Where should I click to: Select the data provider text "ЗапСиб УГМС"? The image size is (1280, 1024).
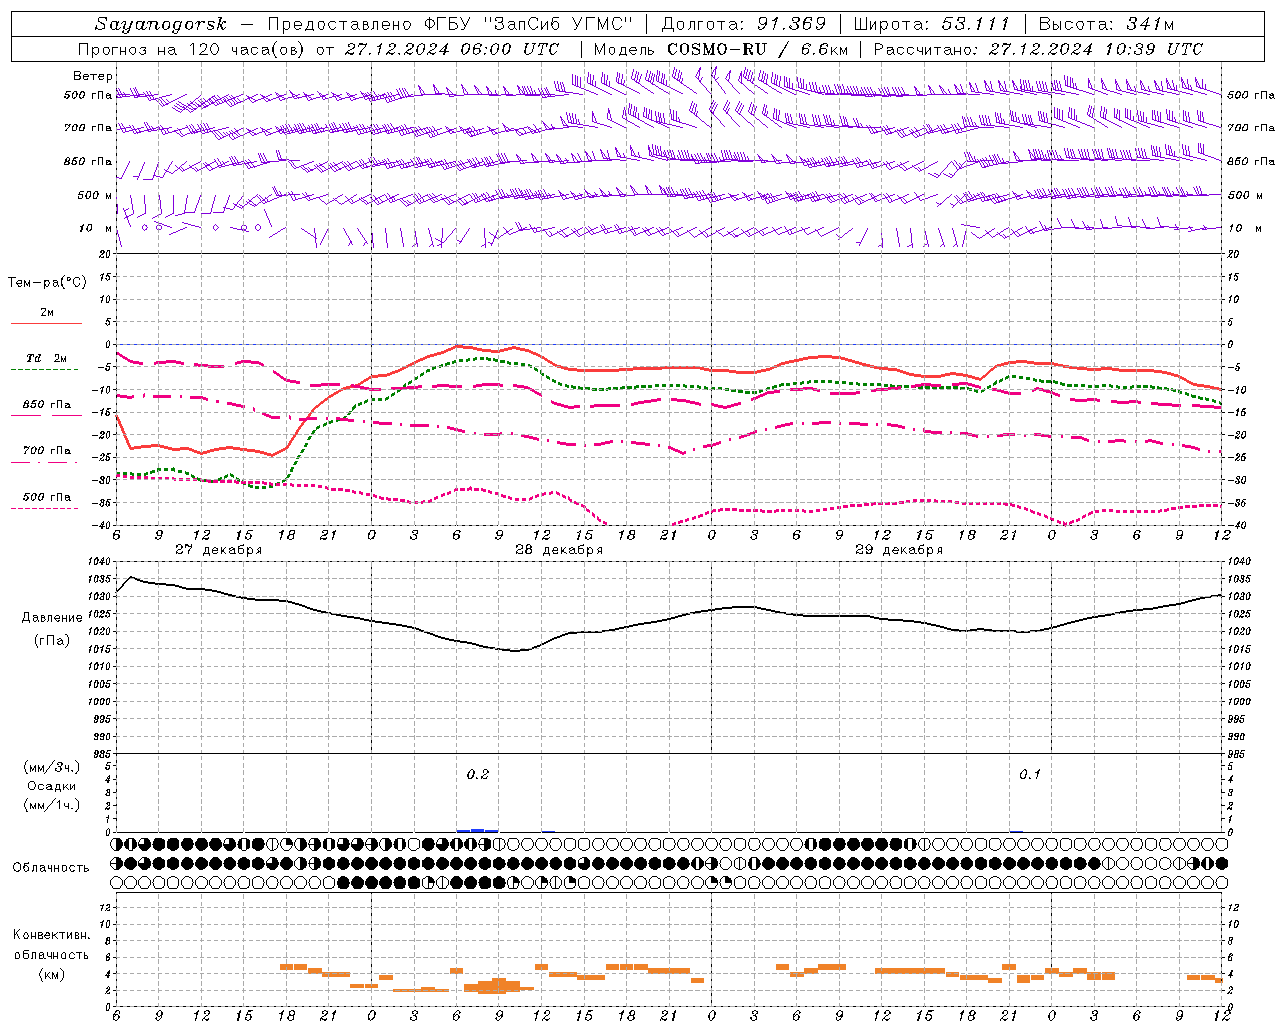click(x=560, y=24)
